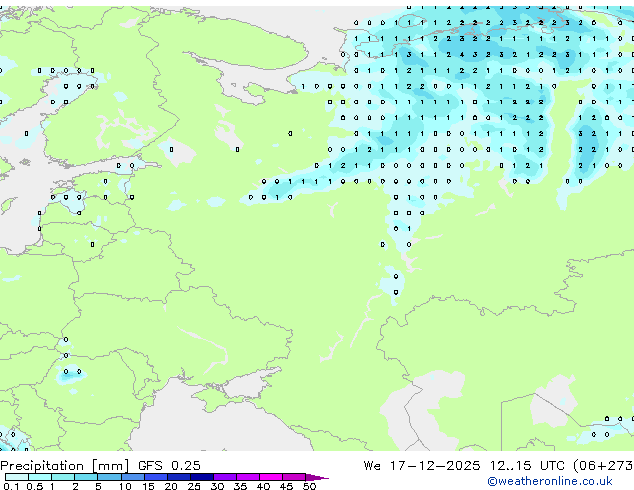634x490 pixels.
Task: Select the 1–2 mm legend color box
Action: pos(63,477)
